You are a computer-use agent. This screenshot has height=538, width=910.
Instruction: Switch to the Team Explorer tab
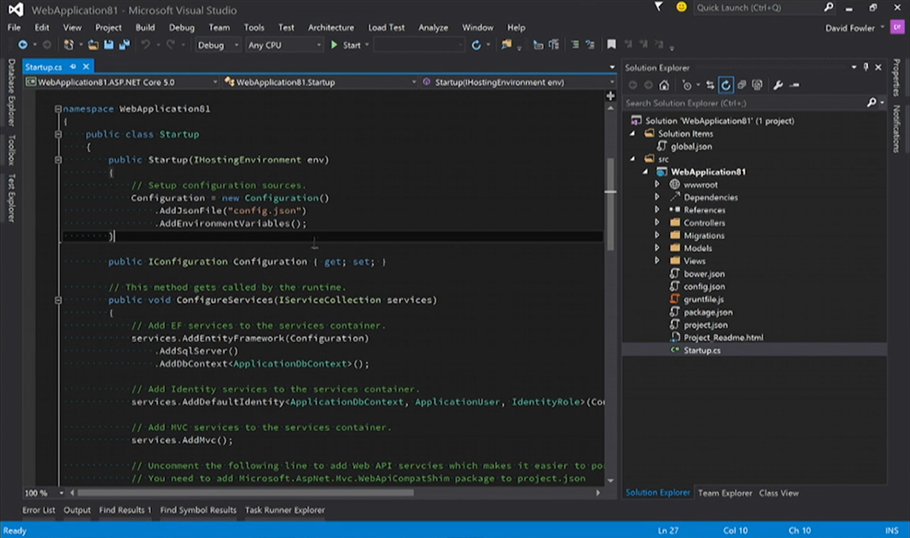tap(725, 493)
